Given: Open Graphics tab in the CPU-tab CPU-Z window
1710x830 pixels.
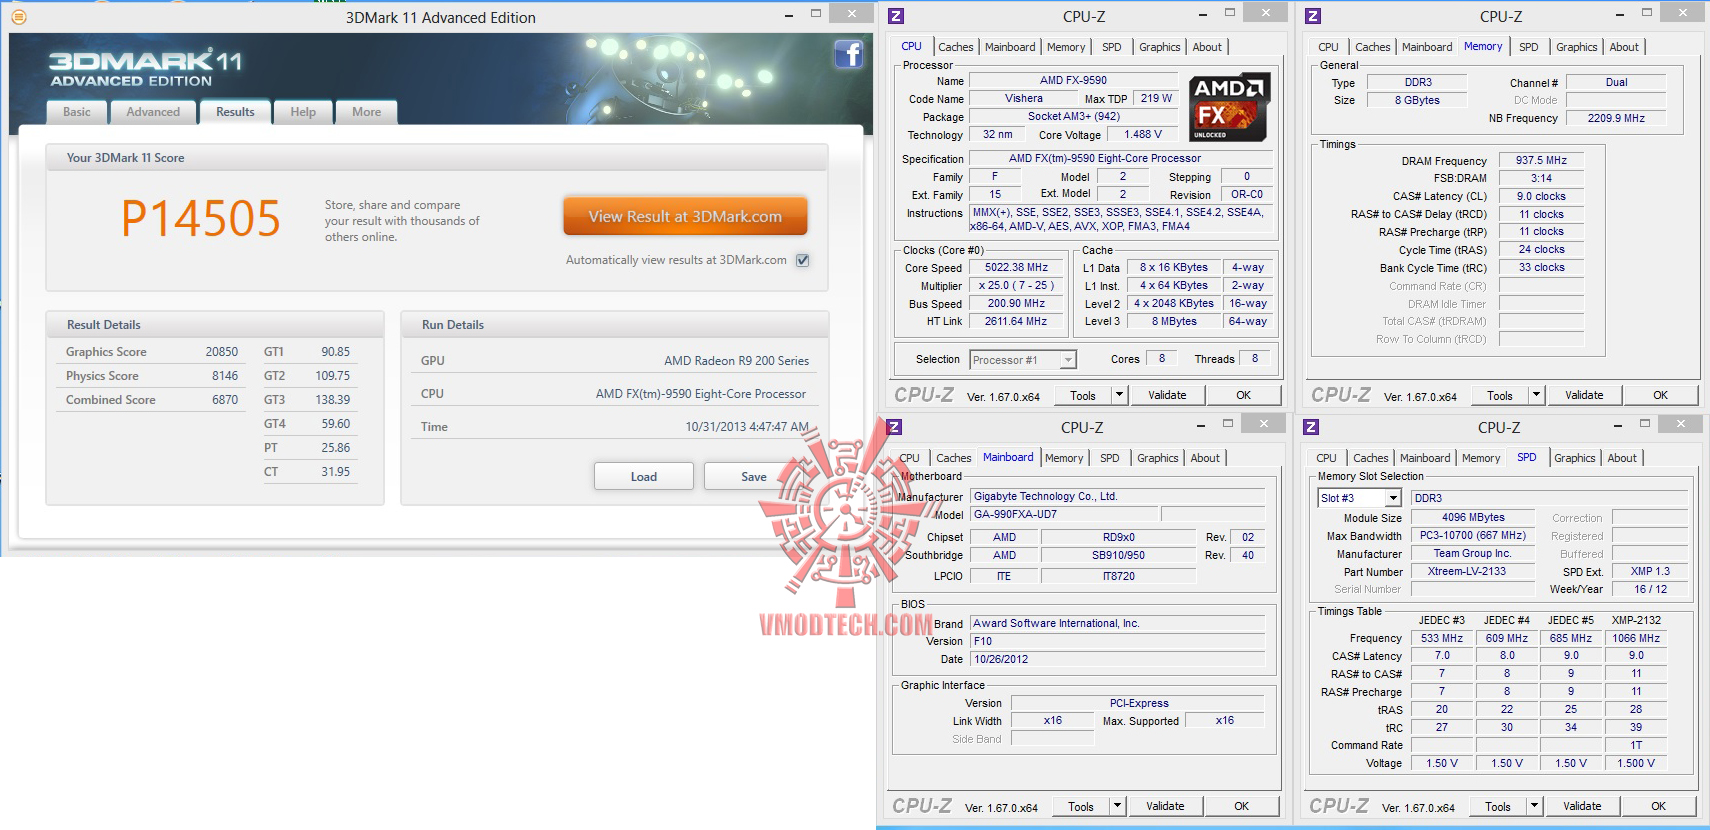Looking at the screenshot, I should [x=1159, y=47].
